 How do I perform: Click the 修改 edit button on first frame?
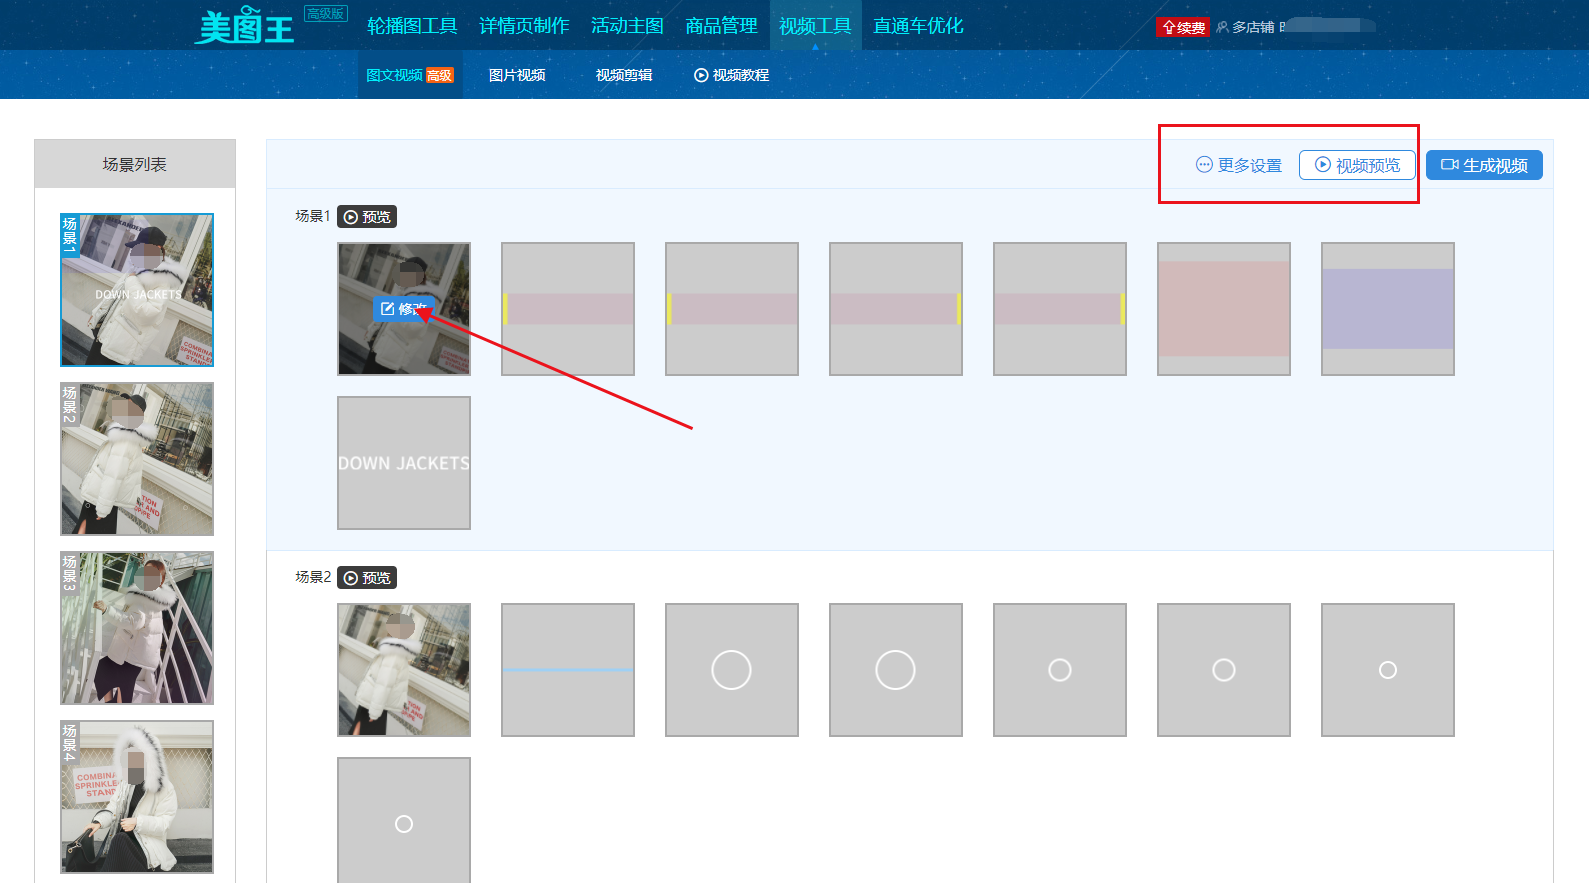pyautogui.click(x=403, y=309)
